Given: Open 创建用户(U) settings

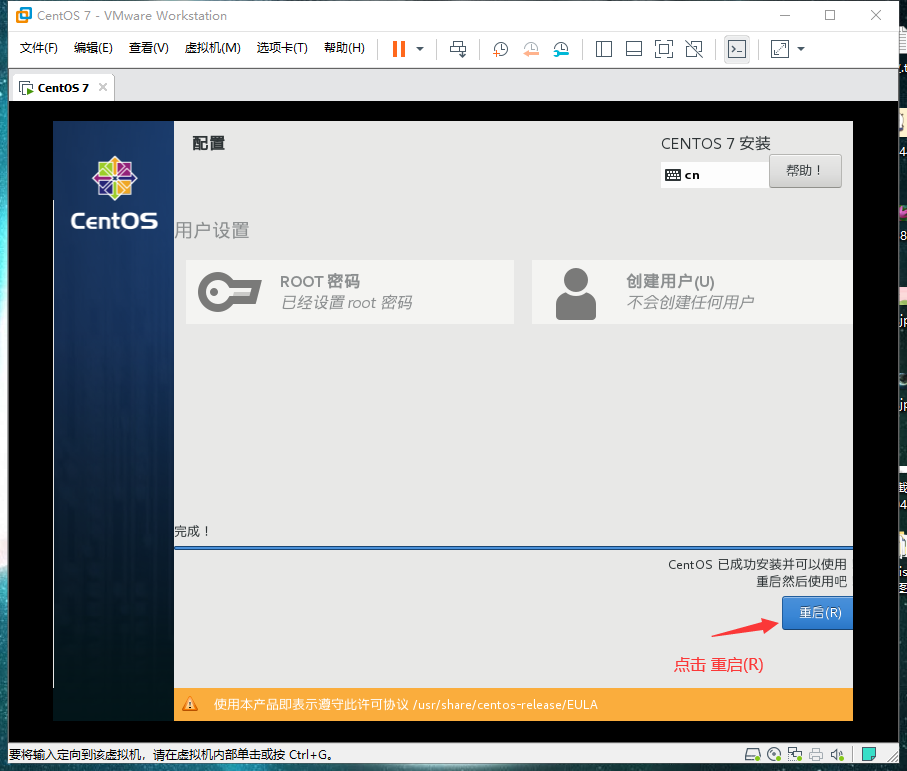Looking at the screenshot, I should point(692,292).
